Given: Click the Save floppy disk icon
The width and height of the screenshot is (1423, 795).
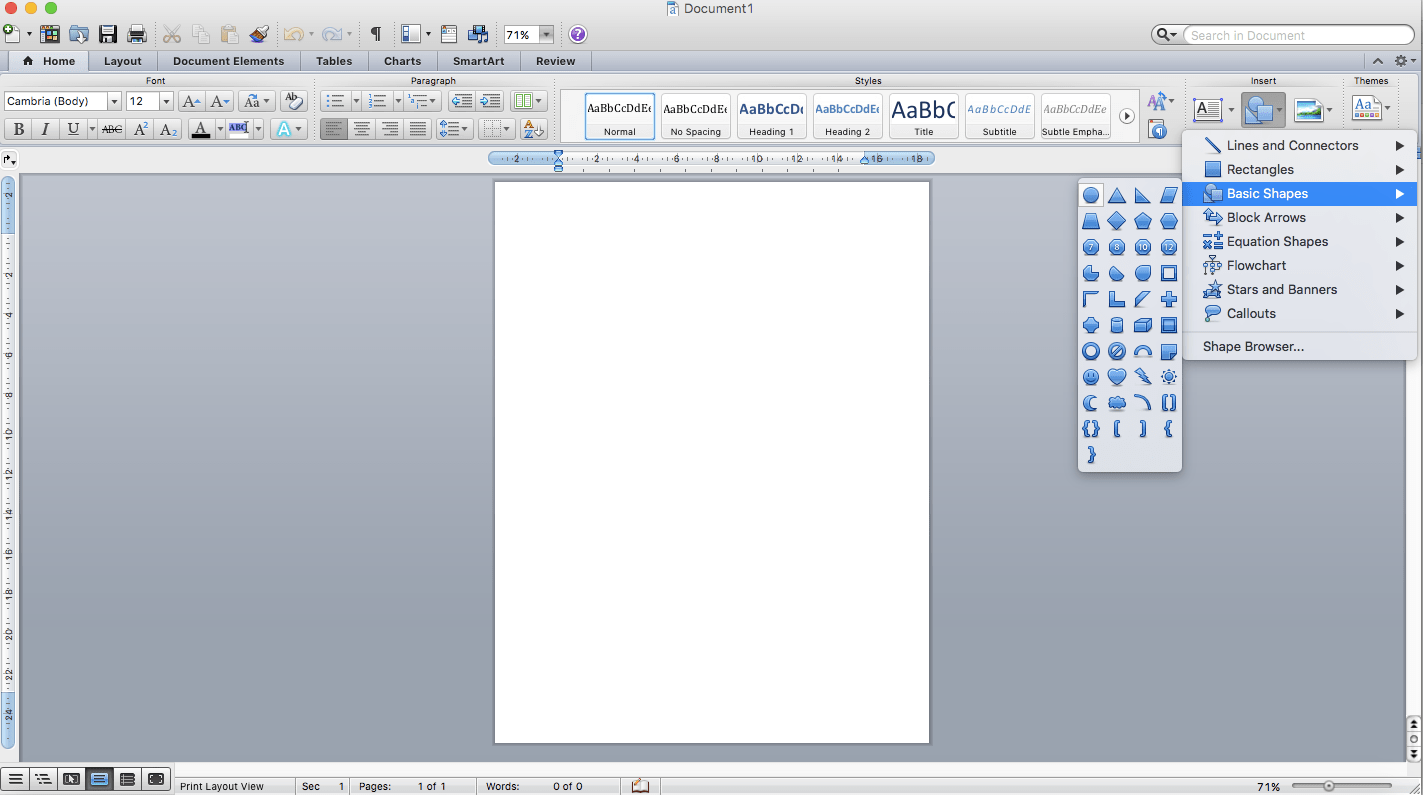Looking at the screenshot, I should tap(108, 34).
